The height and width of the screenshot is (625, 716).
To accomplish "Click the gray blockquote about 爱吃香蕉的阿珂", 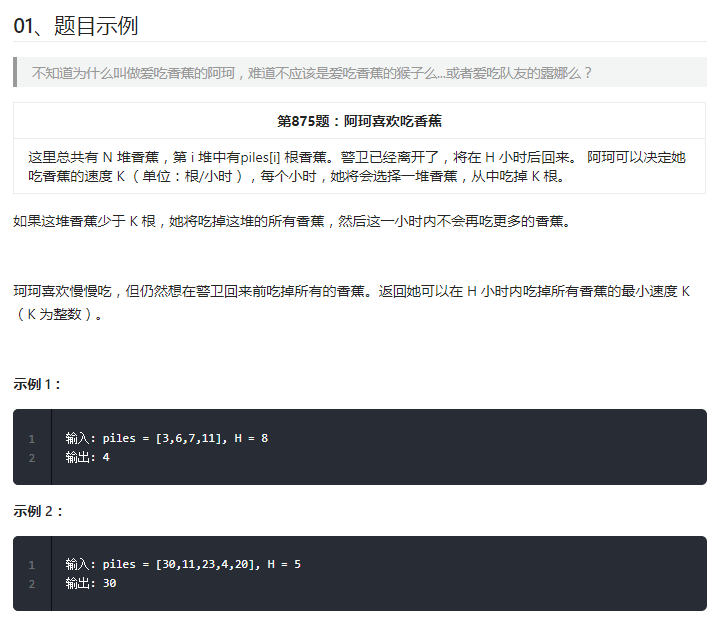I will coord(360,72).
